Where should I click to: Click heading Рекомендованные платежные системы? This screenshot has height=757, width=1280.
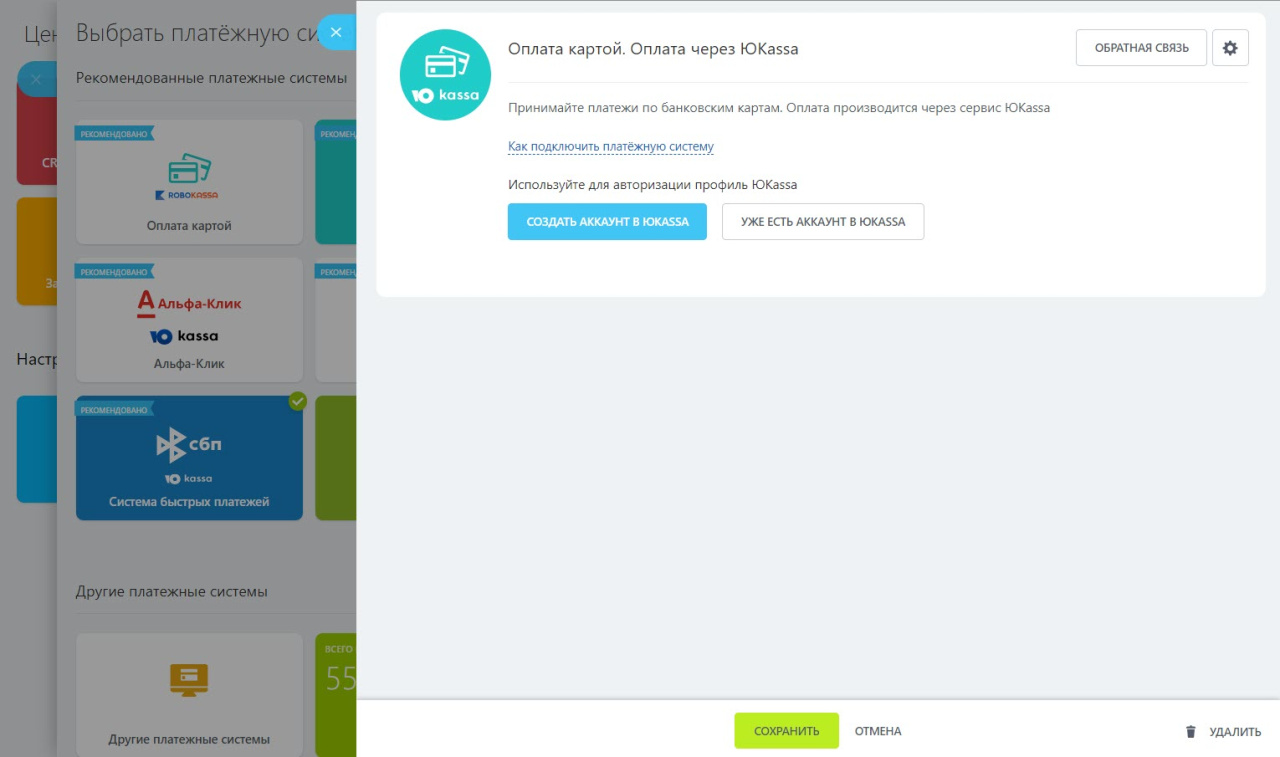tap(211, 78)
